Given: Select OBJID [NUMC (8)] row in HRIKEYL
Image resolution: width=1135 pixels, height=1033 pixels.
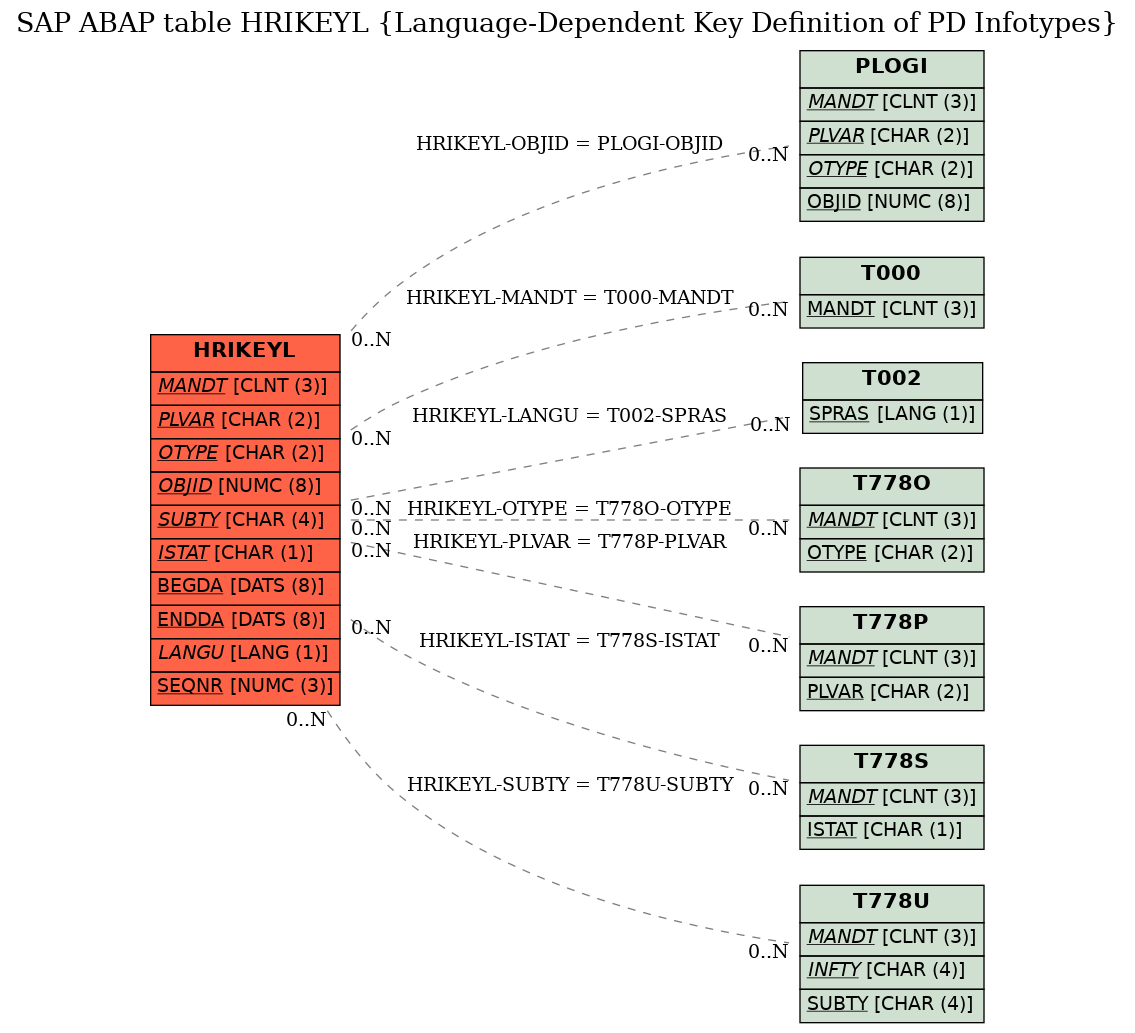Looking at the screenshot, I should click(245, 488).
